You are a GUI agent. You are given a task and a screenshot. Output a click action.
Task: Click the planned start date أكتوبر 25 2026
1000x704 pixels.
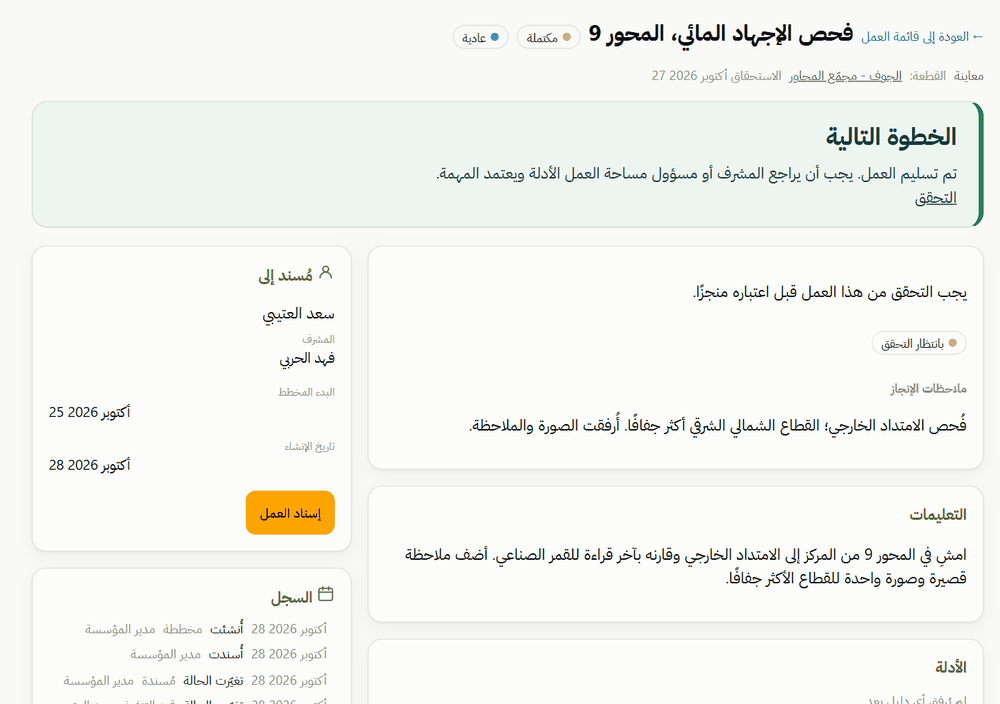tap(89, 413)
